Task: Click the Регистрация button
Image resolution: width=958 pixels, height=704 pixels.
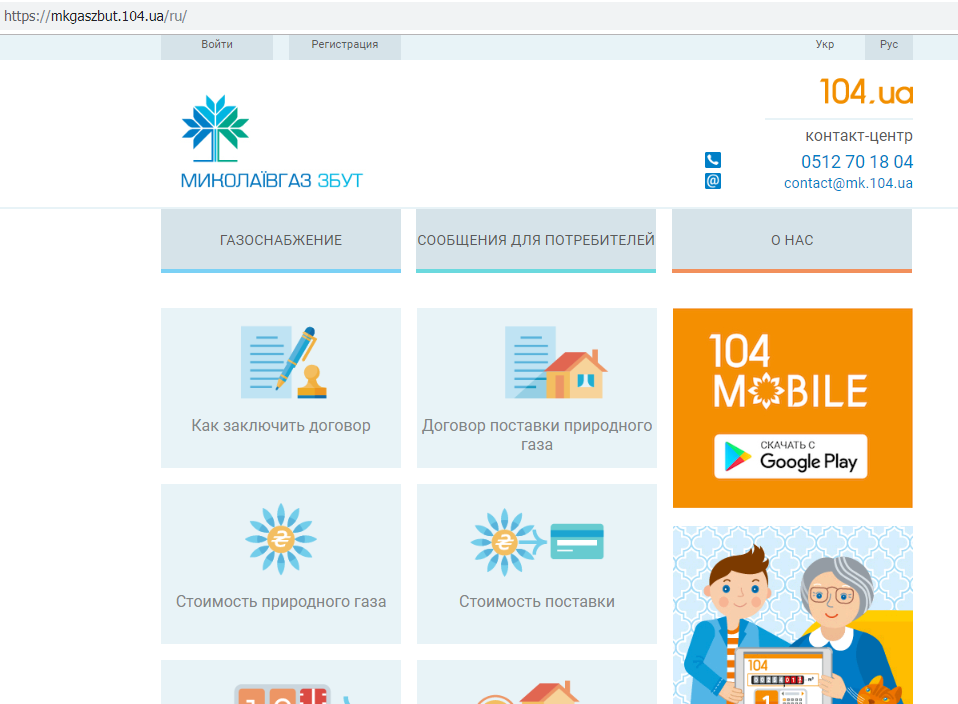Action: pos(344,45)
